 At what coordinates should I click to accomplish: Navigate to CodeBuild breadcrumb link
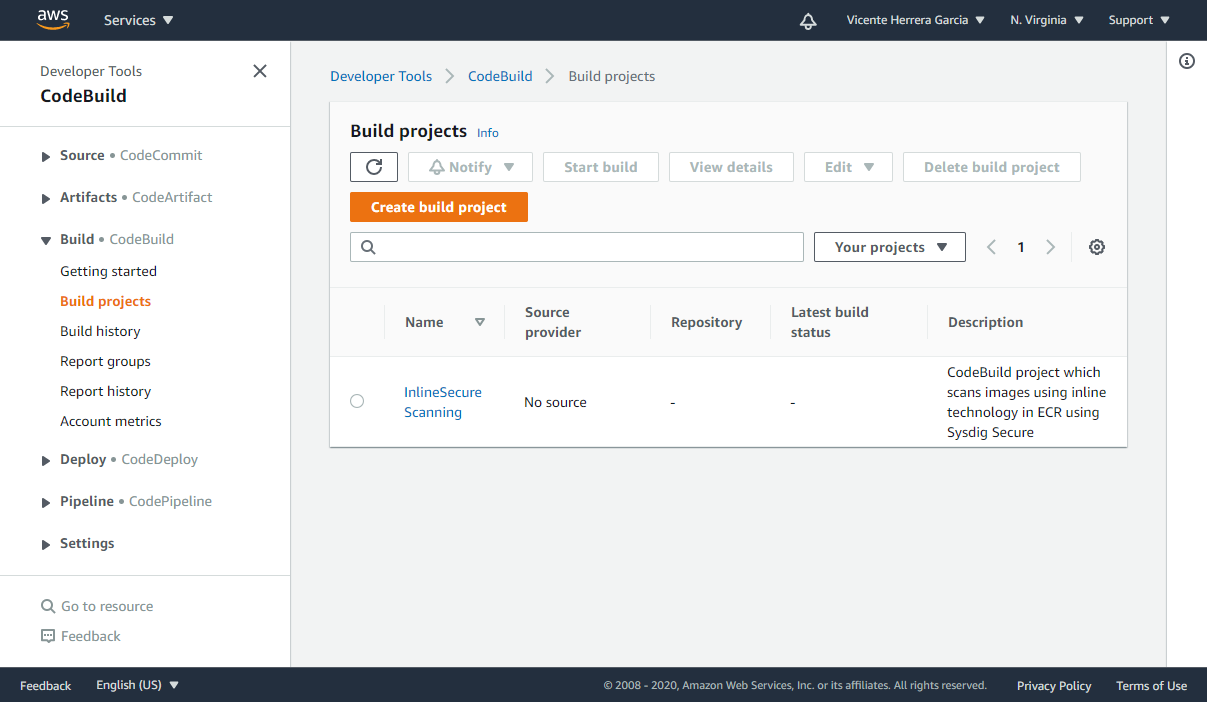pyautogui.click(x=500, y=76)
